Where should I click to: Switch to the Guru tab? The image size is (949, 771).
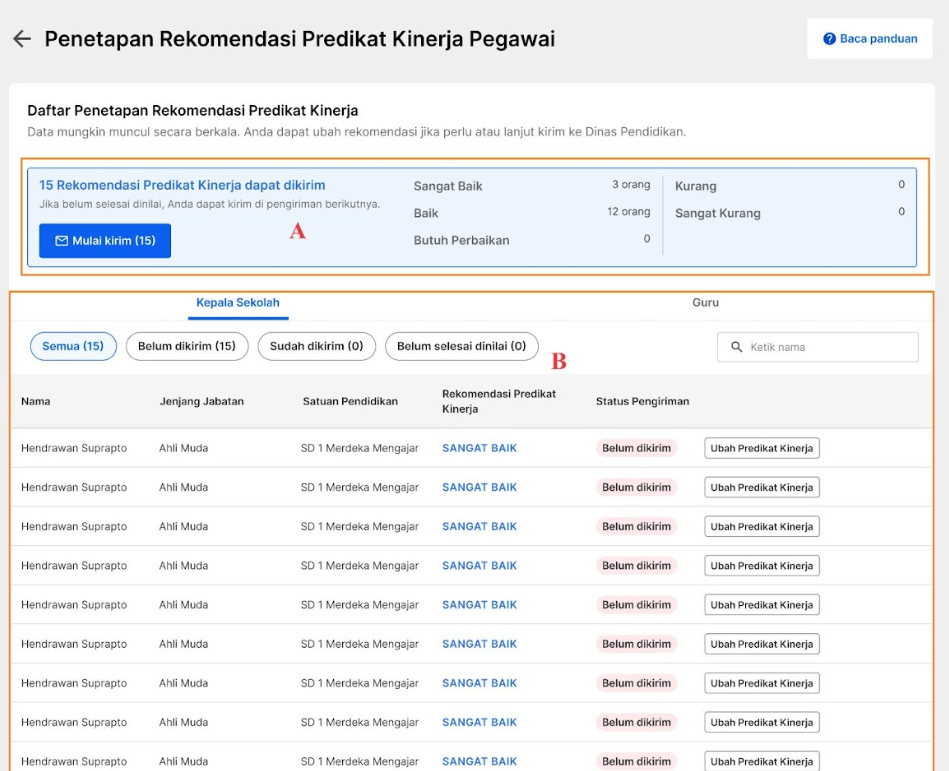[705, 303]
